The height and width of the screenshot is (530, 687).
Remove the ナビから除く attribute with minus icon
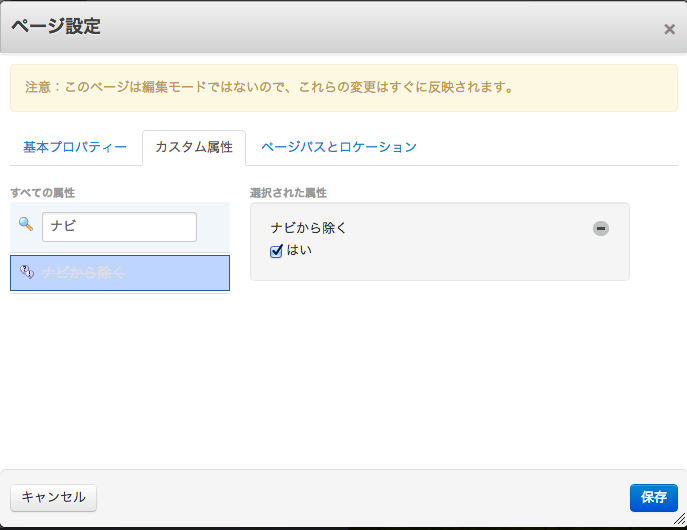600,228
